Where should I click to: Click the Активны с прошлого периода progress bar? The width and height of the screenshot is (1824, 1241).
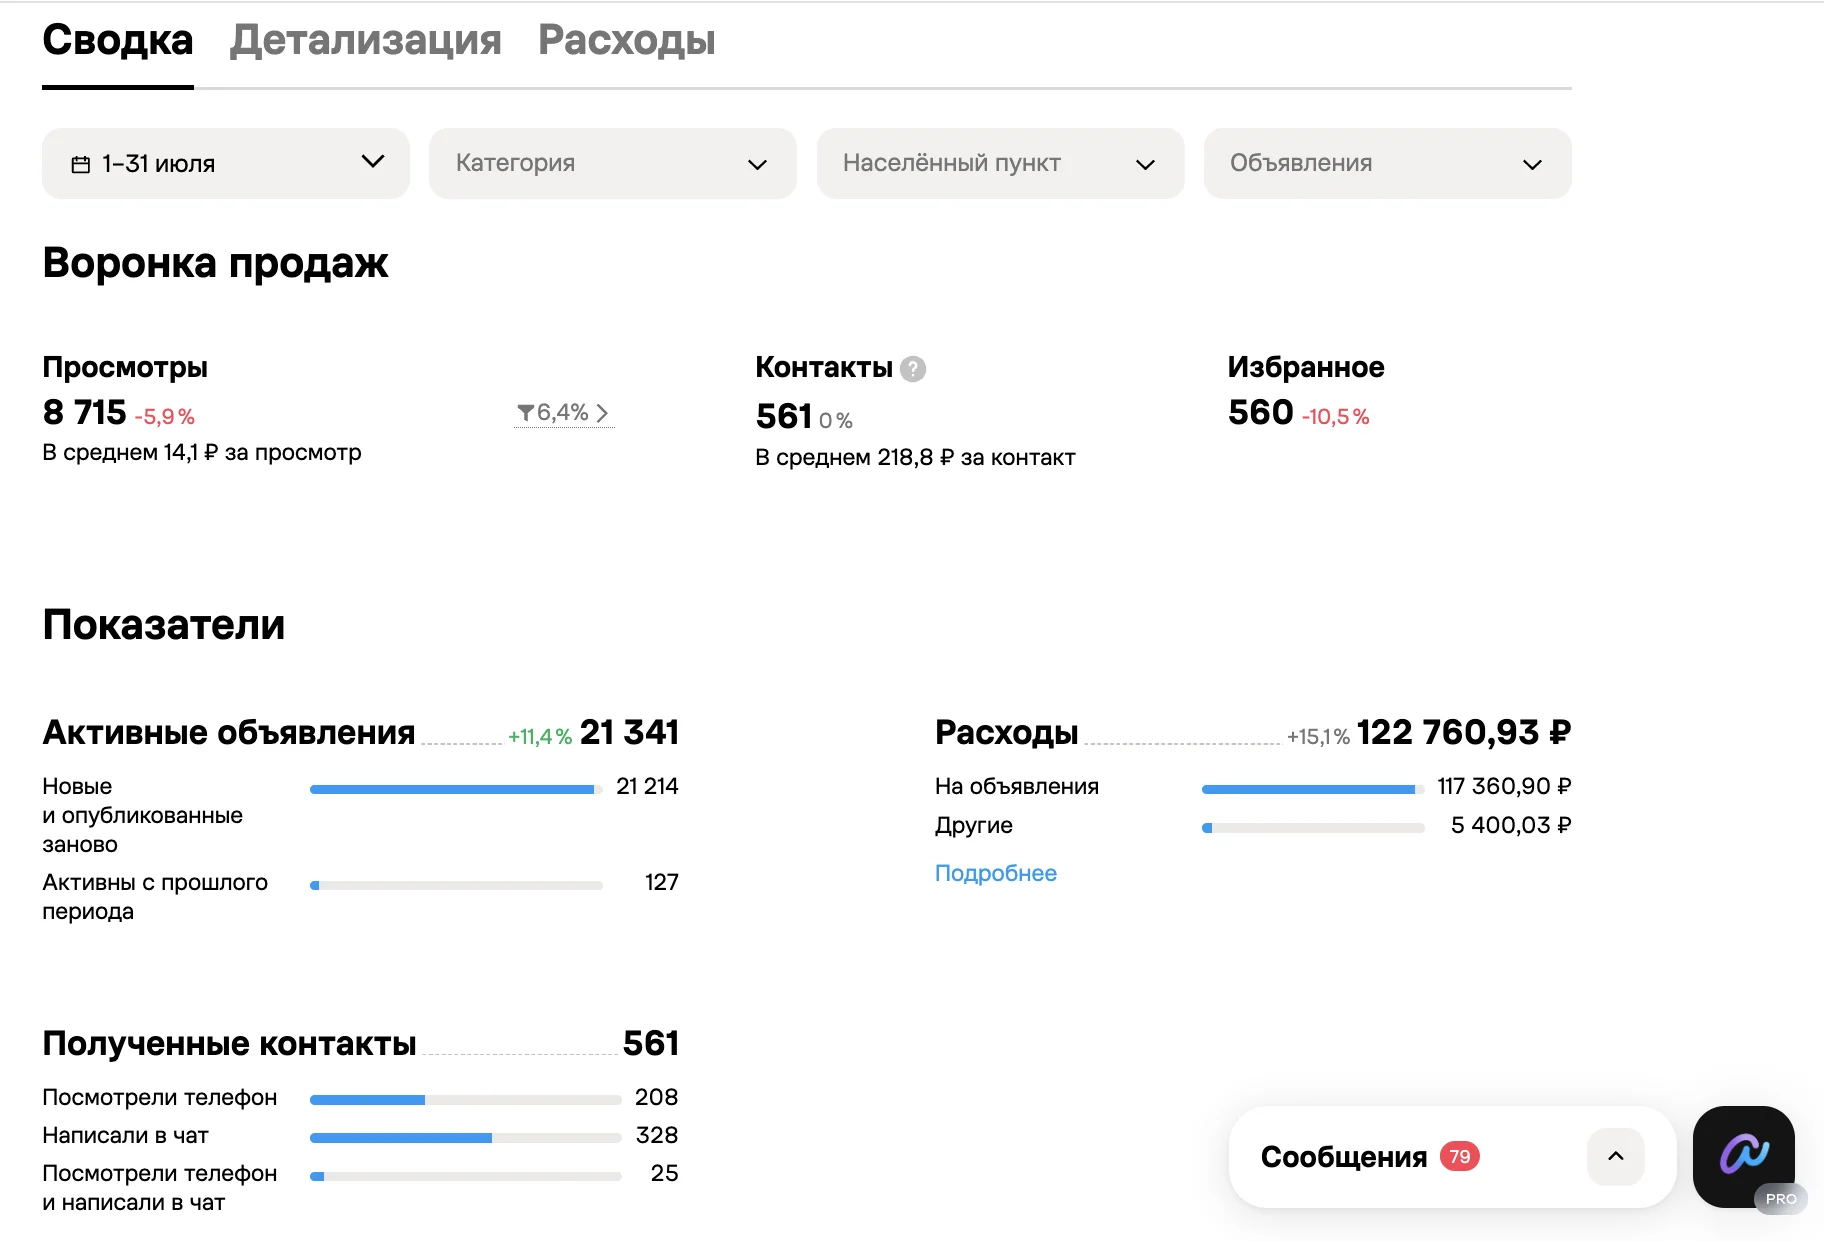[456, 886]
